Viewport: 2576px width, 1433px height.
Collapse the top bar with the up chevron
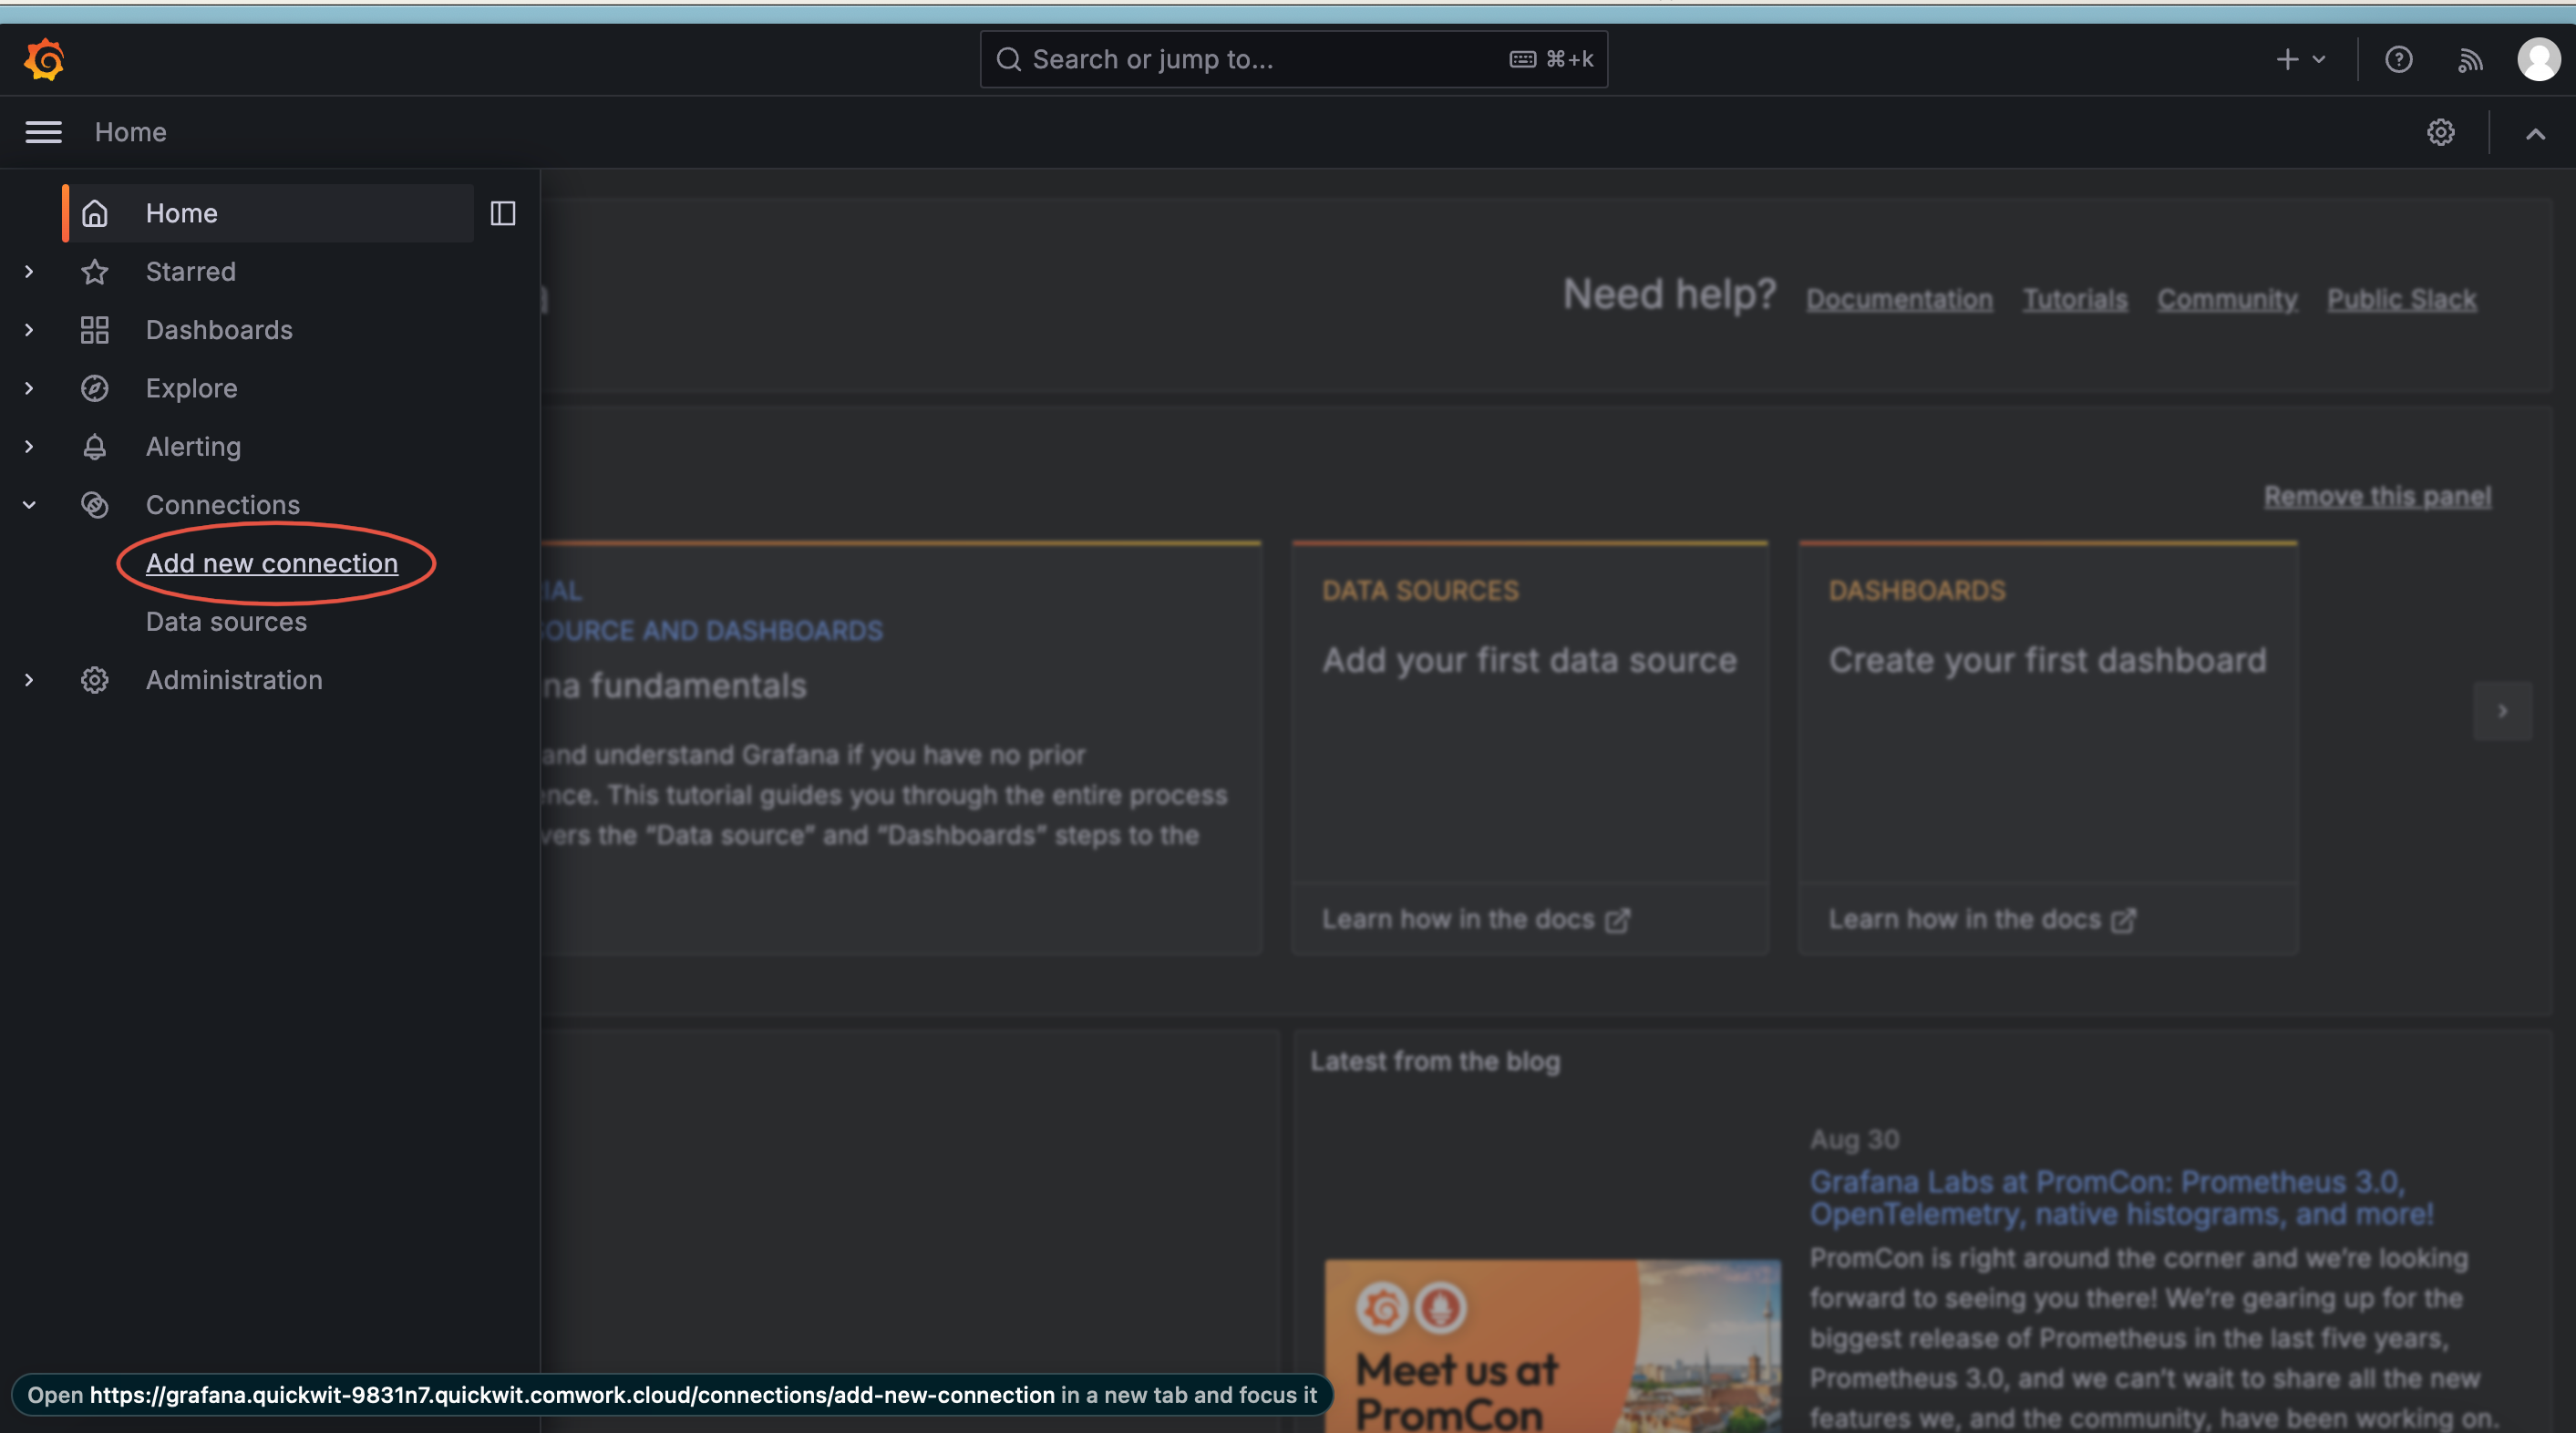point(2535,134)
